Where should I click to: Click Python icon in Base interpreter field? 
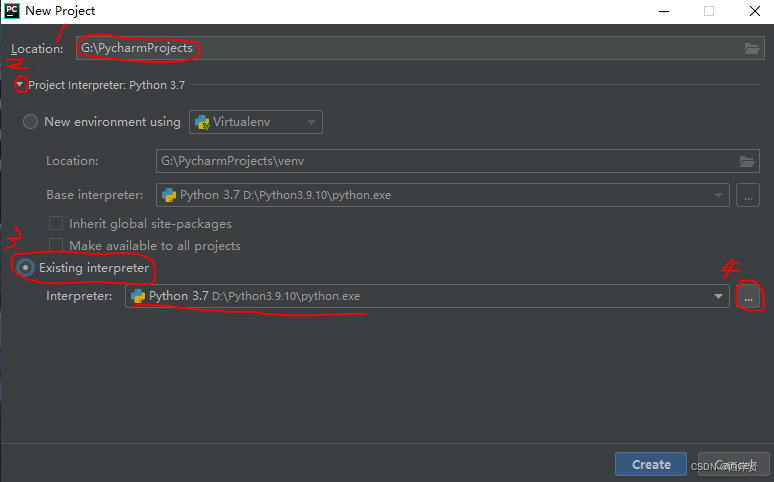coord(169,195)
